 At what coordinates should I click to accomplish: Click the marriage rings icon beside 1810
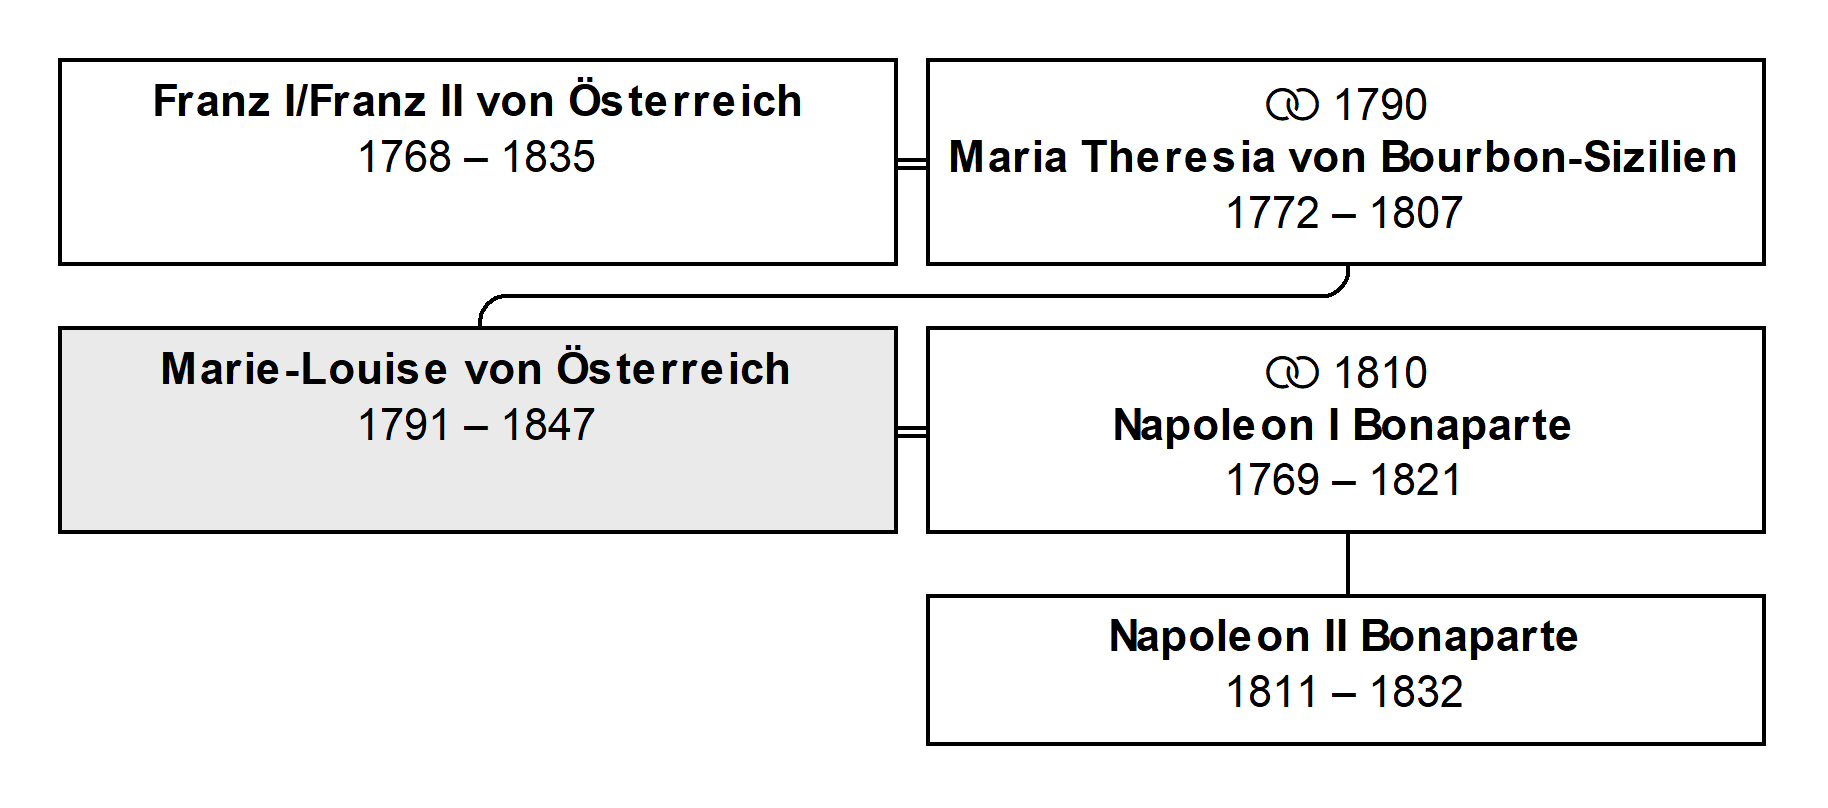coord(1292,373)
